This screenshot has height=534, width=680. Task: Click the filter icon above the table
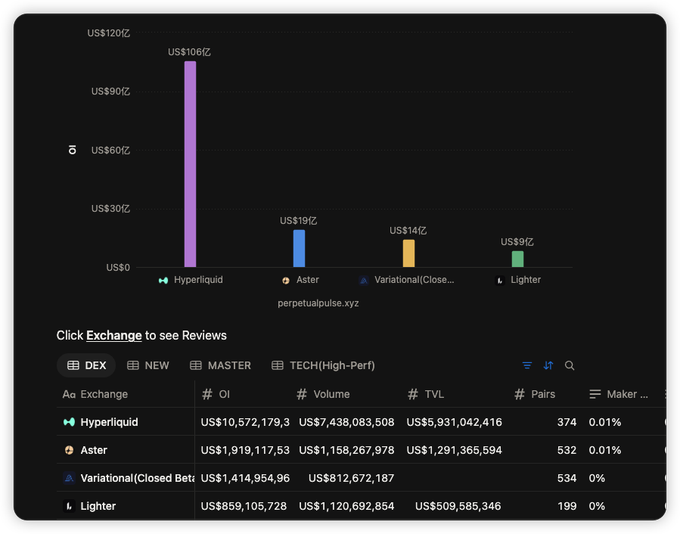point(527,365)
